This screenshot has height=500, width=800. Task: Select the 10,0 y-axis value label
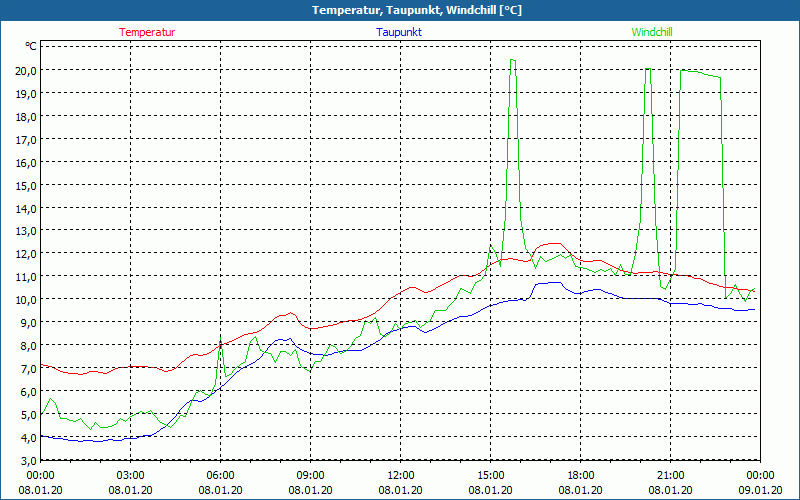24,300
